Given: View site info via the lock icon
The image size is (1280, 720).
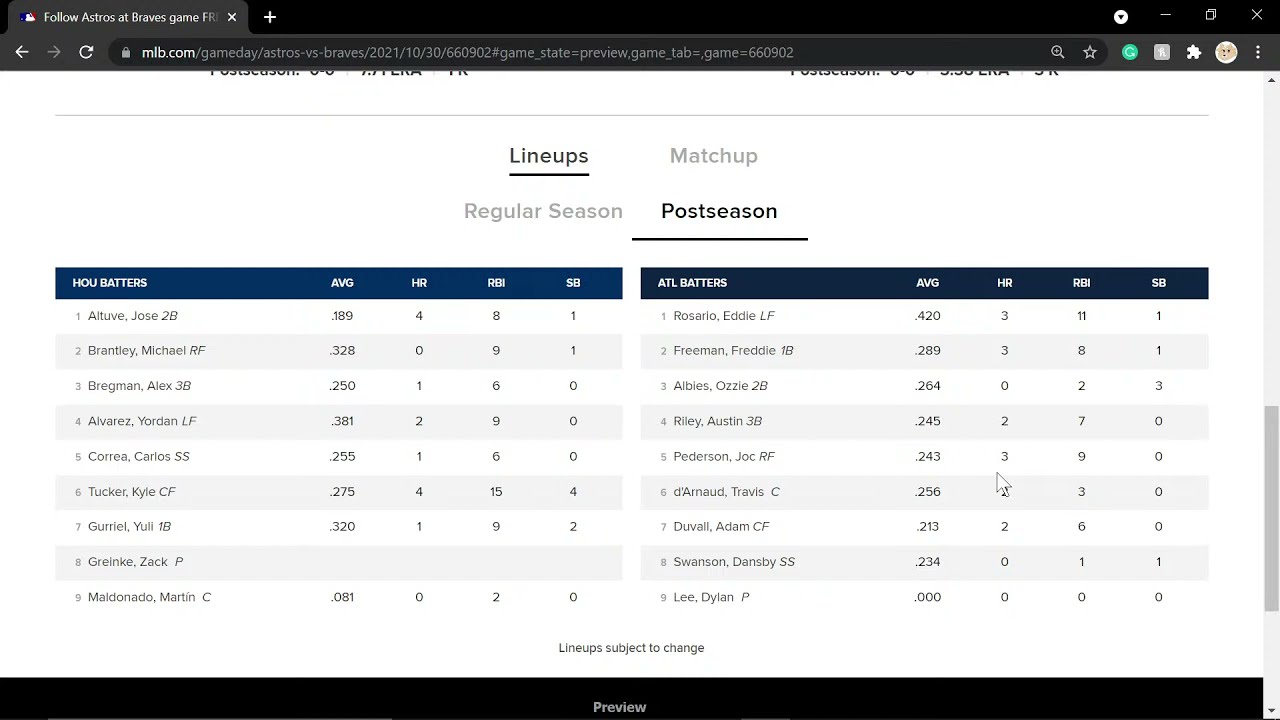Looking at the screenshot, I should click(x=125, y=52).
